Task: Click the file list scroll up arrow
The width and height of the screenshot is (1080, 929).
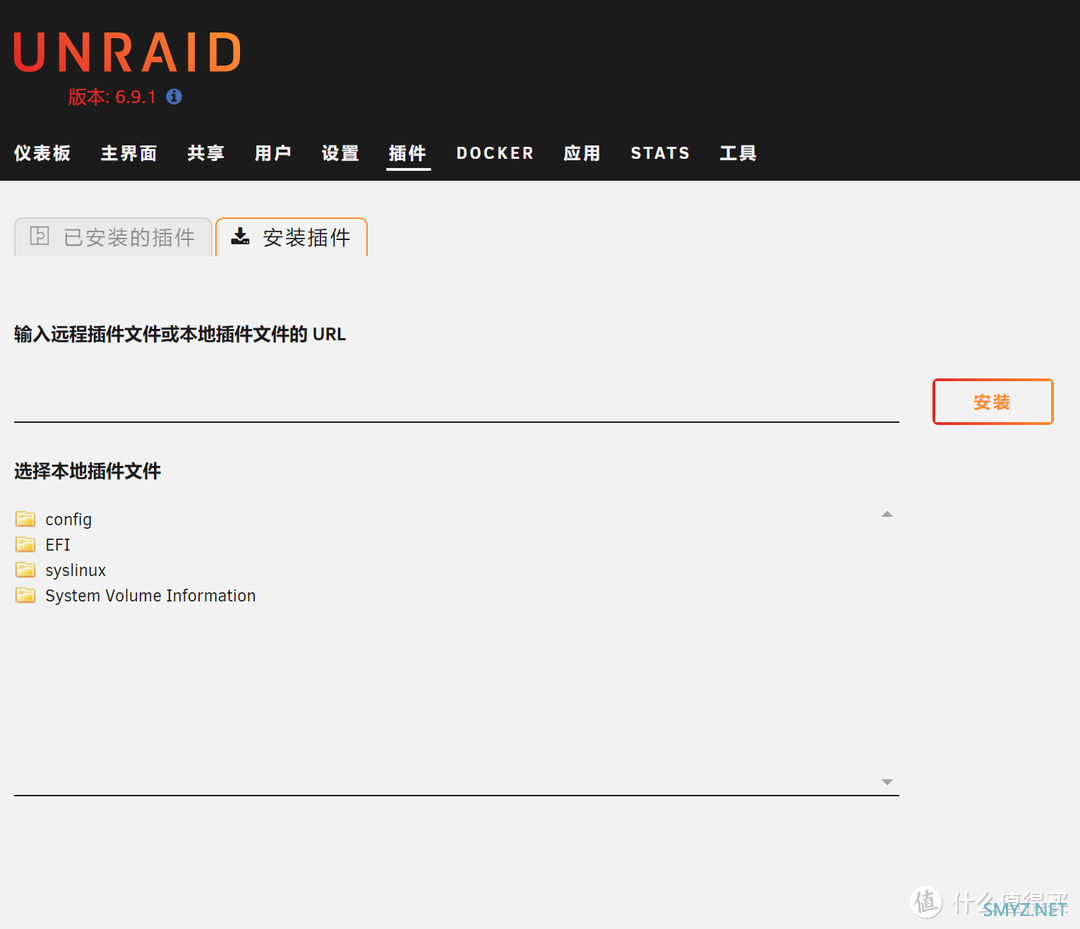Action: click(x=887, y=514)
